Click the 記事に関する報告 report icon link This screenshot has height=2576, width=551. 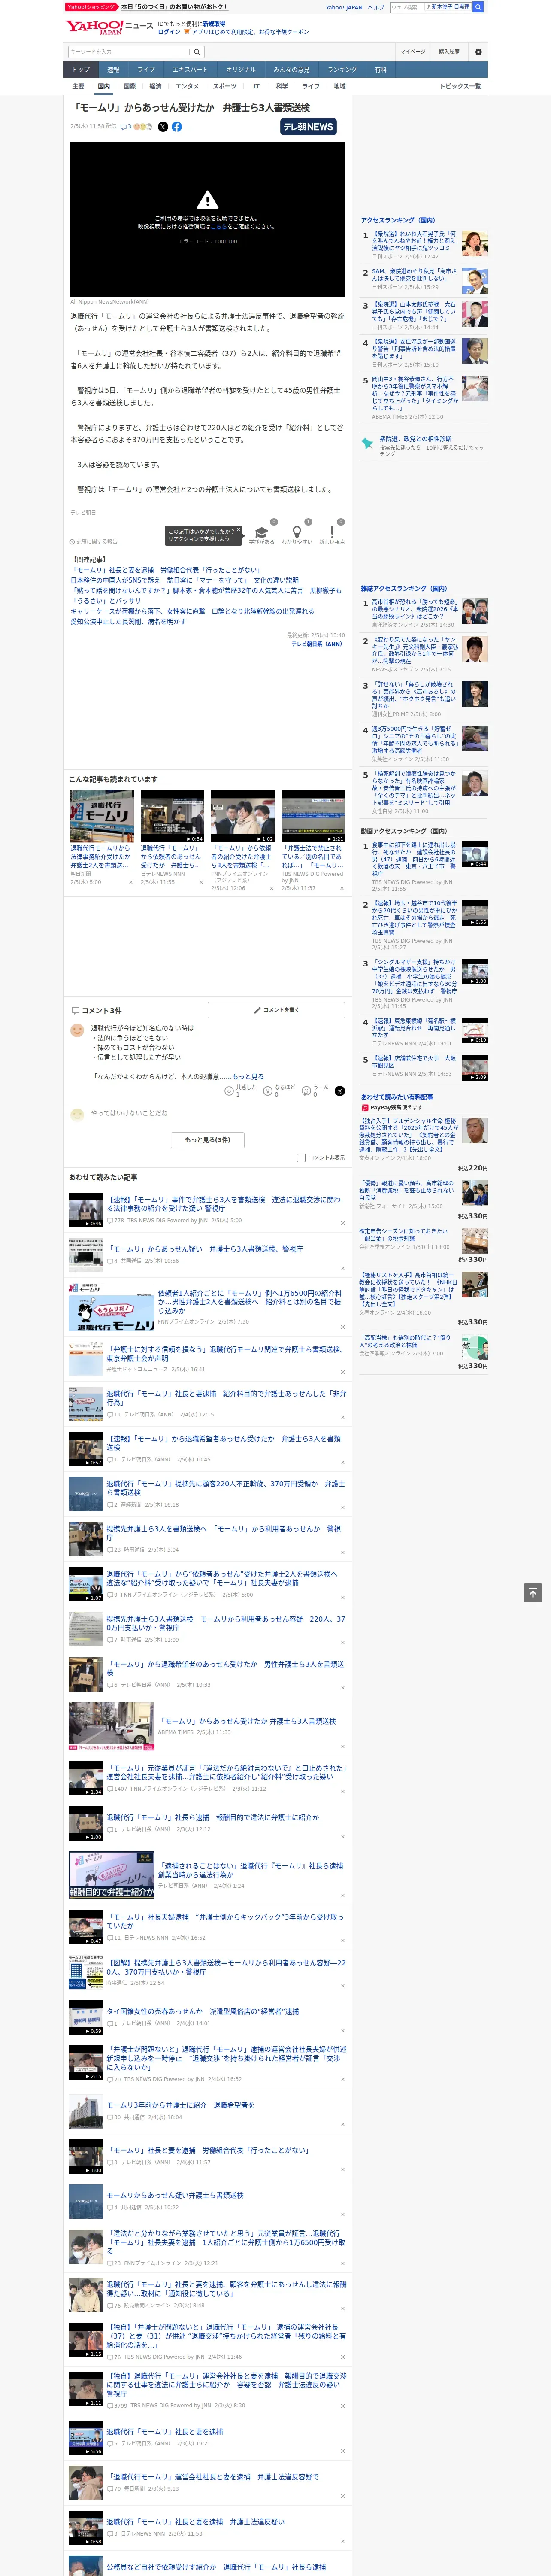tap(94, 541)
